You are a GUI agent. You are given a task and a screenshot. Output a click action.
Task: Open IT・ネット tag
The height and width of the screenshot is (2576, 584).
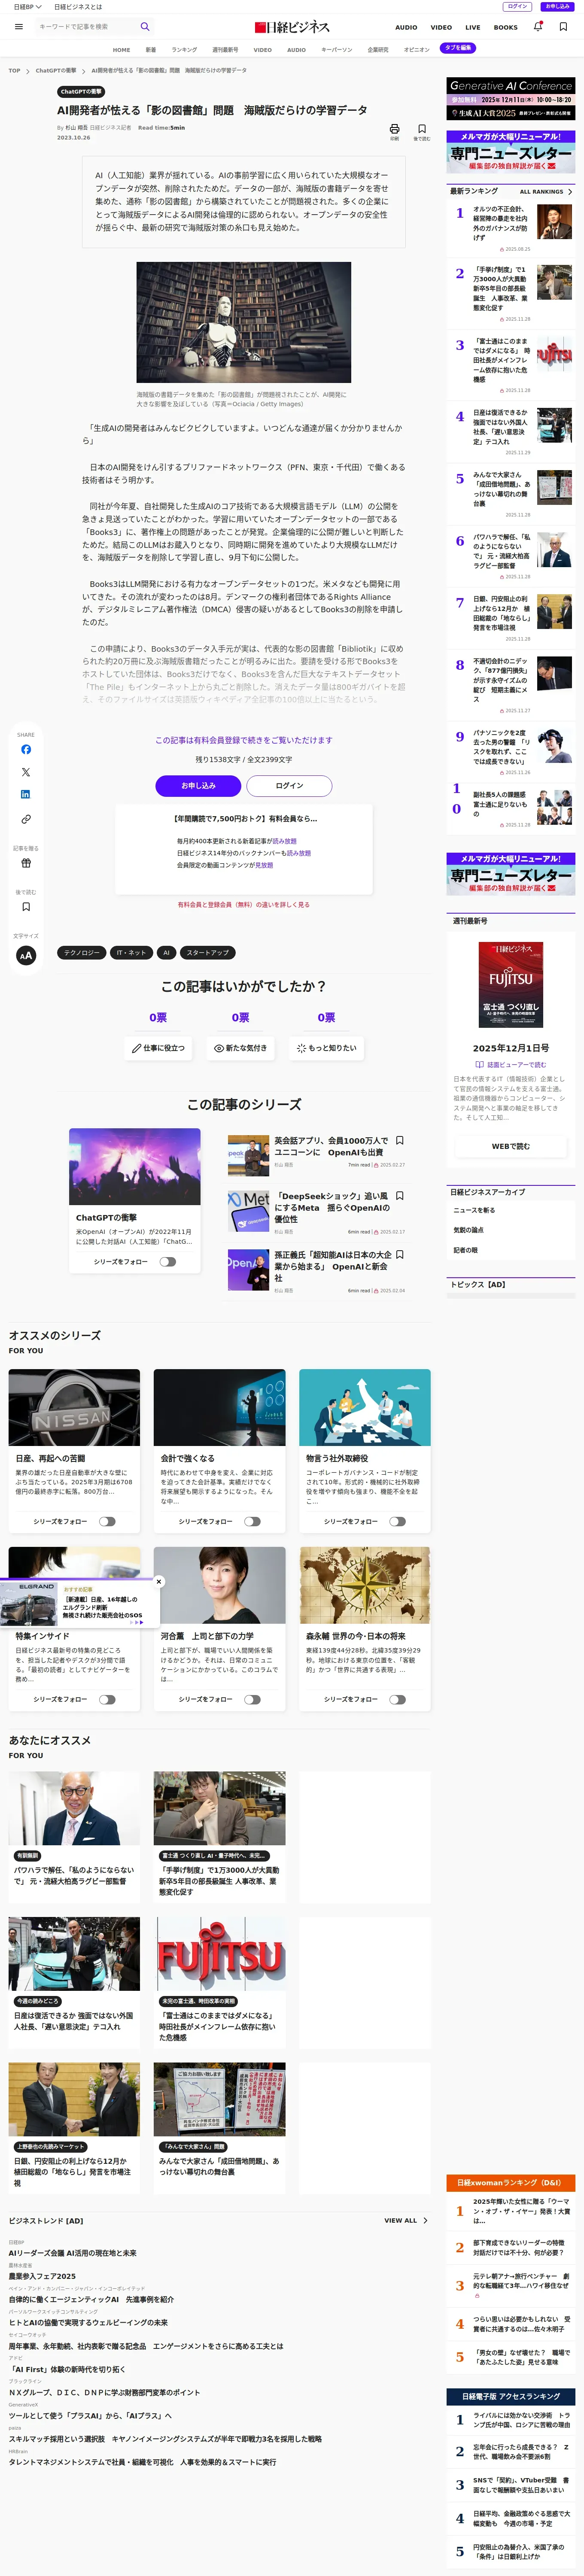(131, 953)
